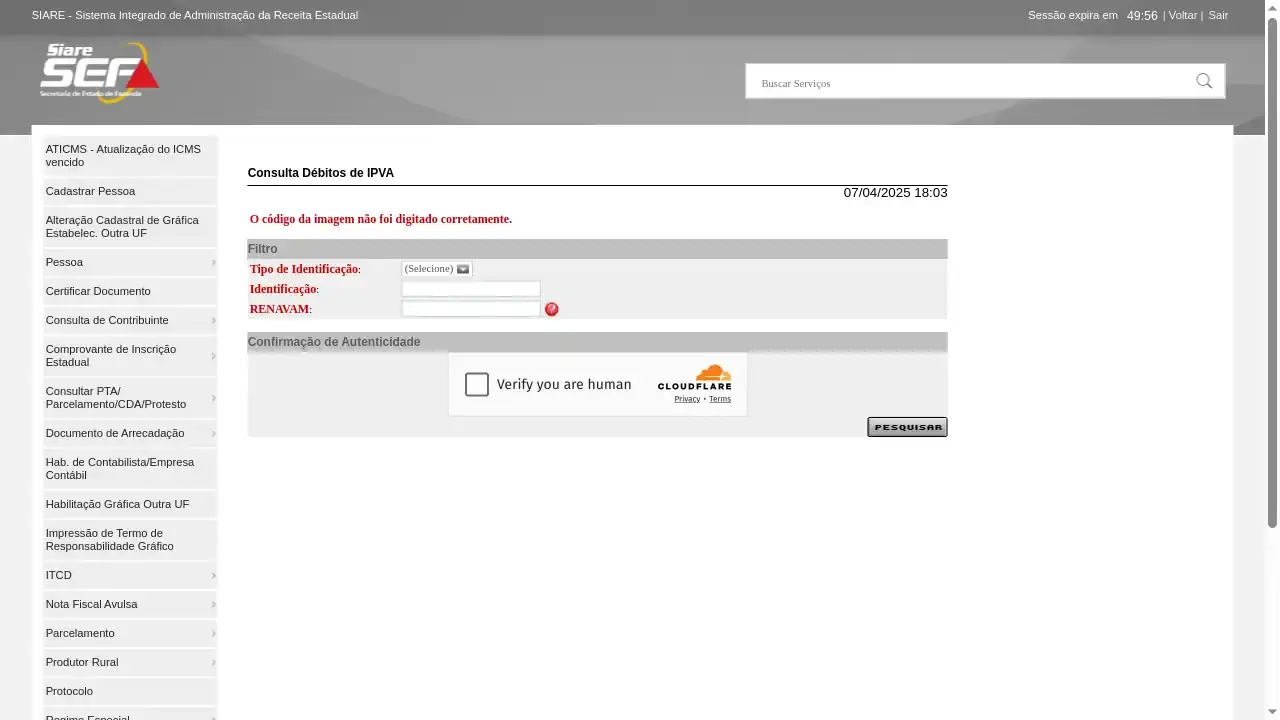Expand the Pessoa submenu

pyautogui.click(x=213, y=263)
